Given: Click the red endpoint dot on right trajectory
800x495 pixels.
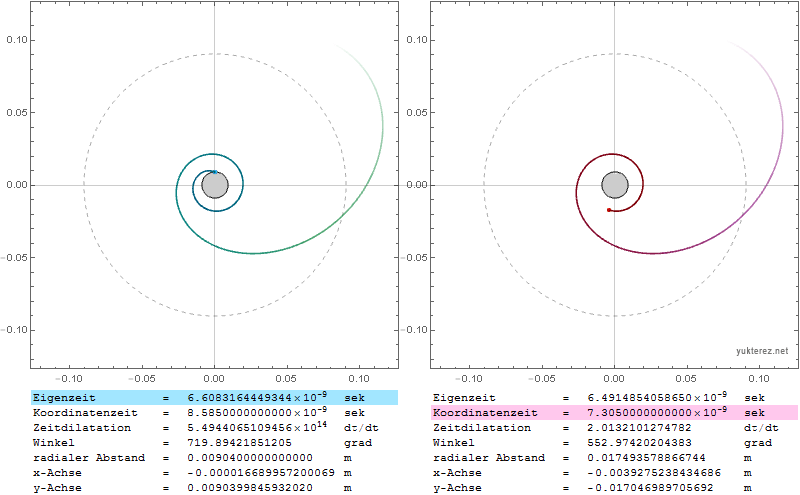Looking at the screenshot, I should pos(609,210).
